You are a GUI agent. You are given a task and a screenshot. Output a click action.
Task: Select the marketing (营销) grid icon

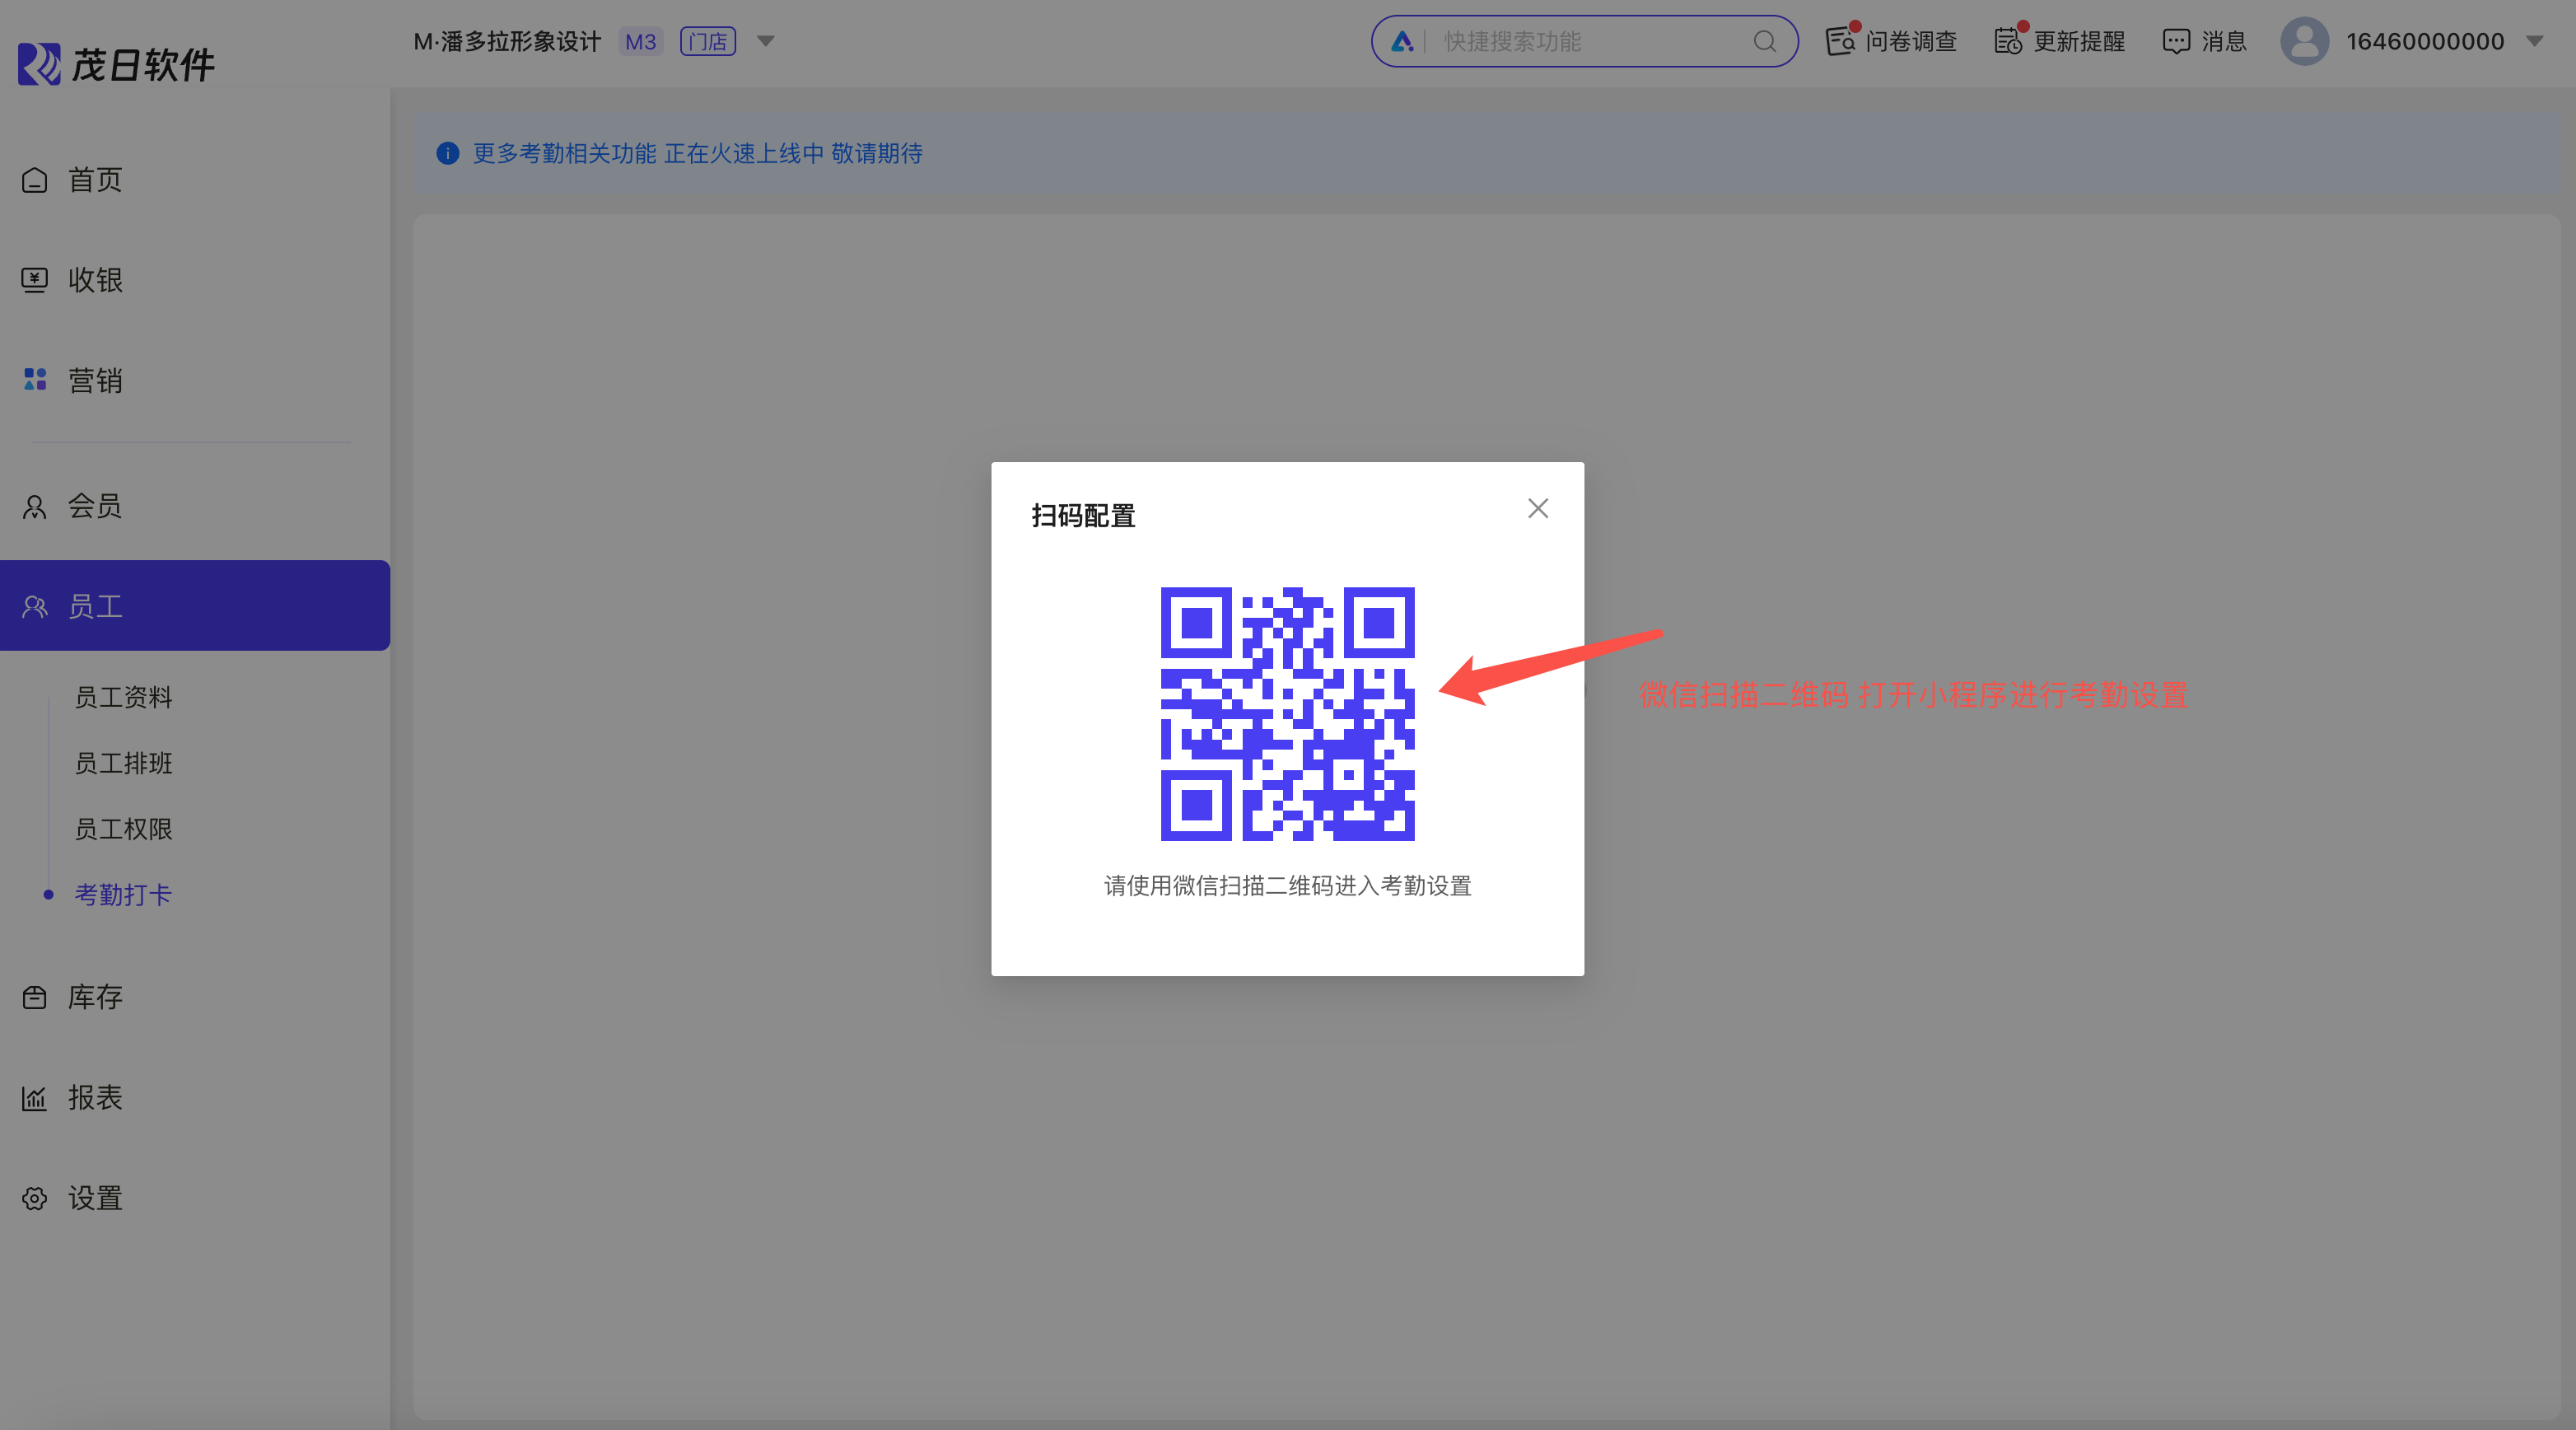(35, 380)
